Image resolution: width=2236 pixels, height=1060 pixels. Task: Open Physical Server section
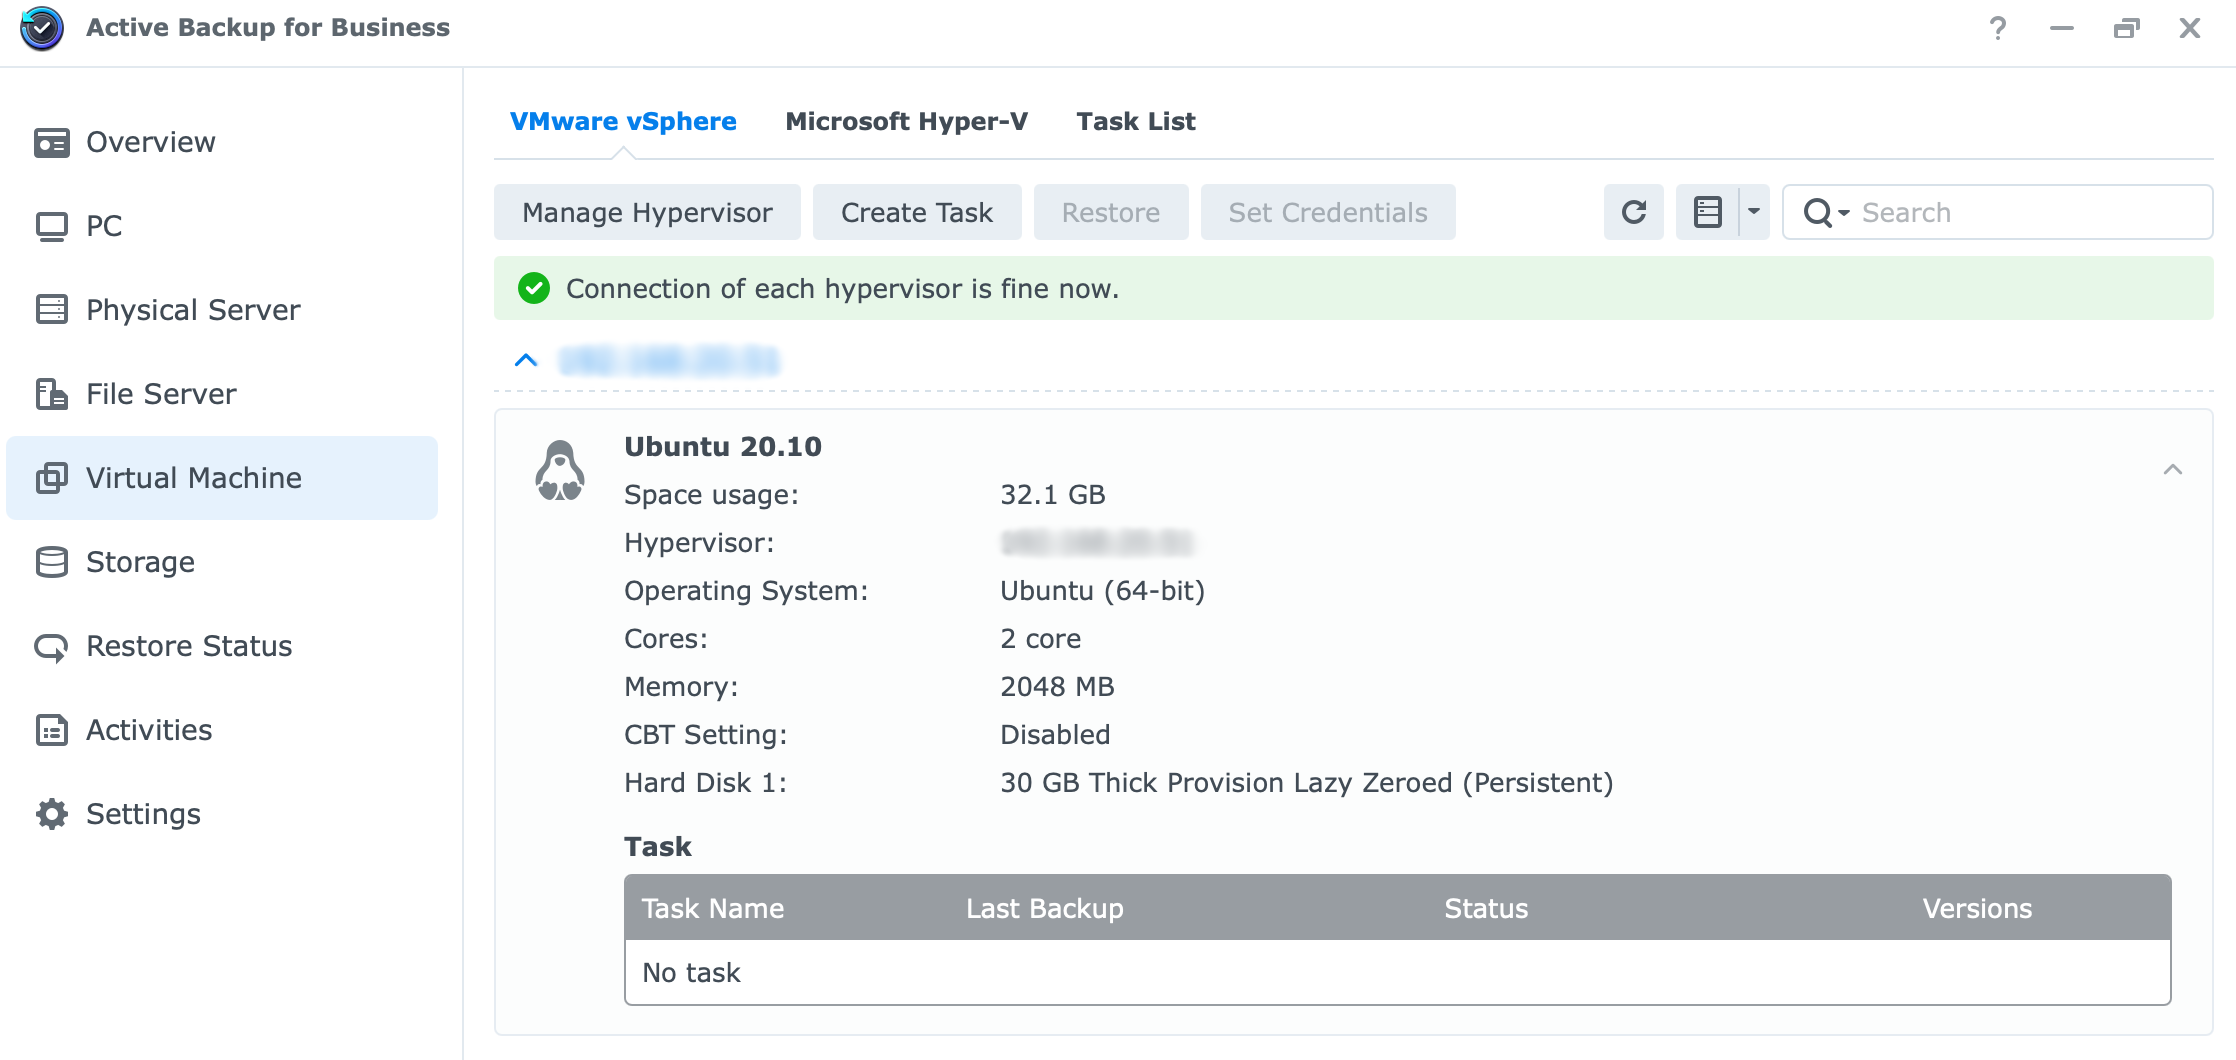click(222, 310)
